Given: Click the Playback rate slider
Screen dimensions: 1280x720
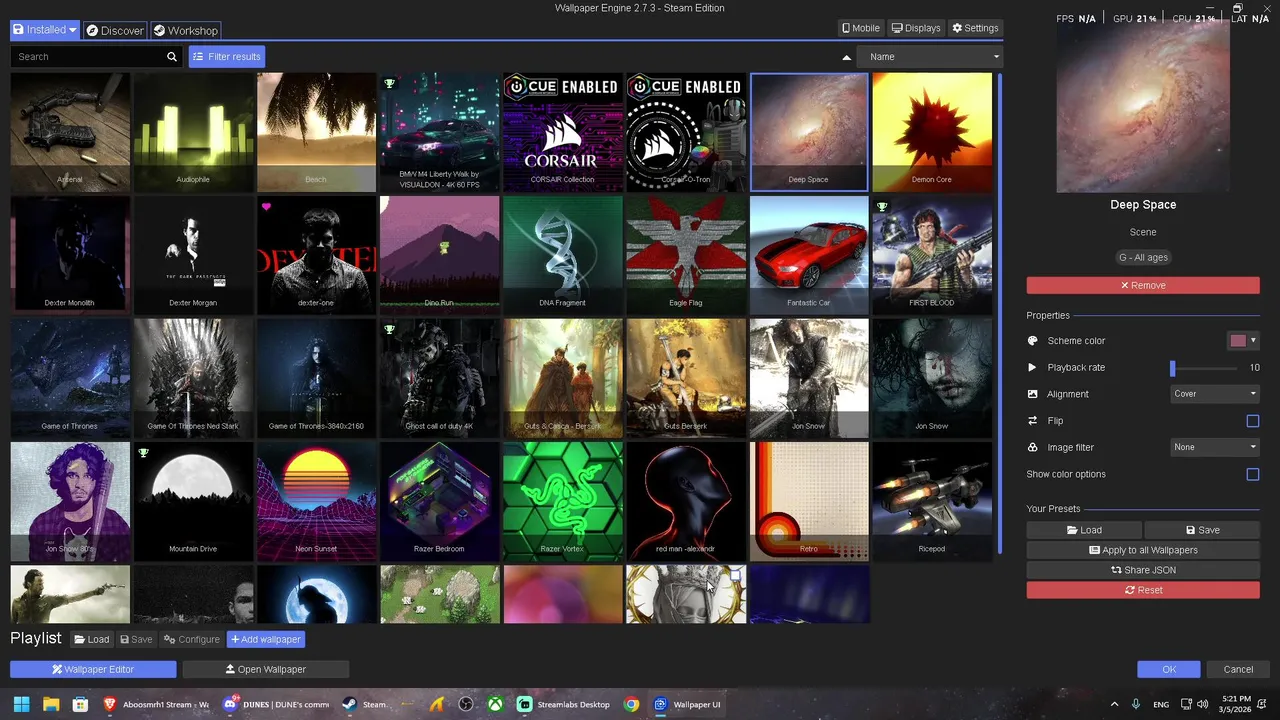Looking at the screenshot, I should [1204, 368].
